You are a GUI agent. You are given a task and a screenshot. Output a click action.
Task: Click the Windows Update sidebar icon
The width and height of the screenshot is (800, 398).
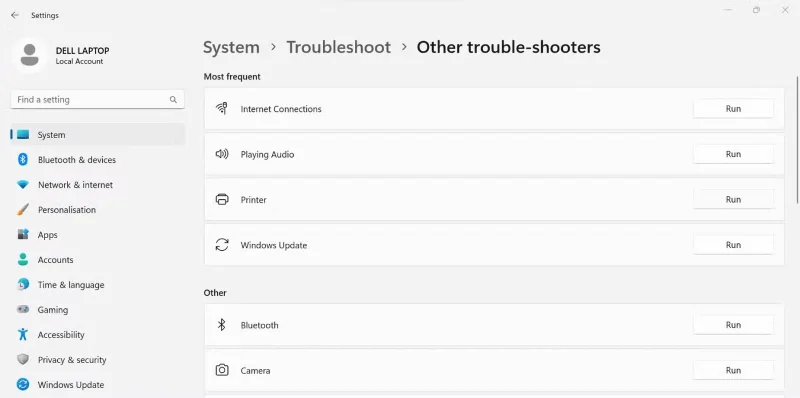pyautogui.click(x=23, y=385)
